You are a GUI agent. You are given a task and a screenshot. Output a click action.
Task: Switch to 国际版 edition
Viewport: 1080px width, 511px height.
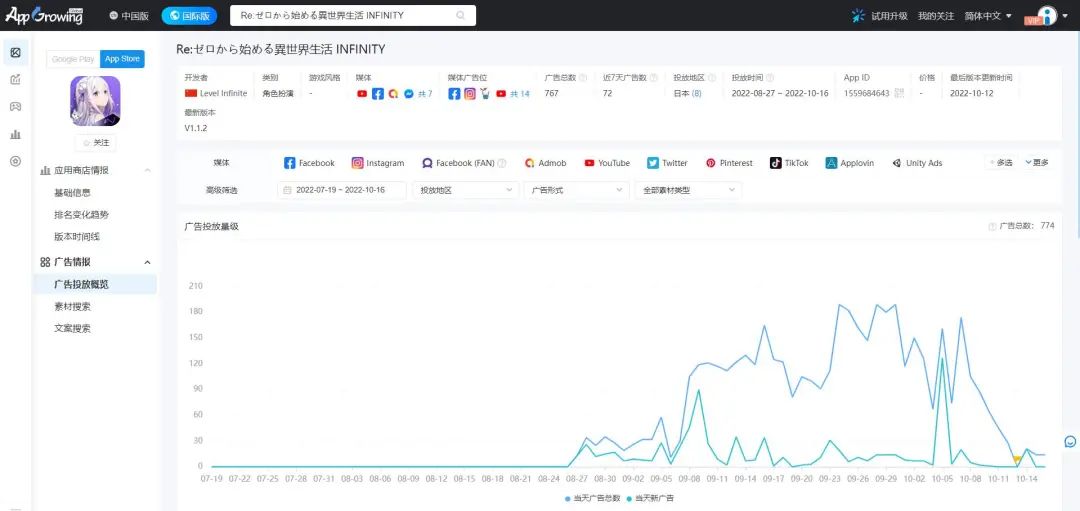[x=189, y=15]
